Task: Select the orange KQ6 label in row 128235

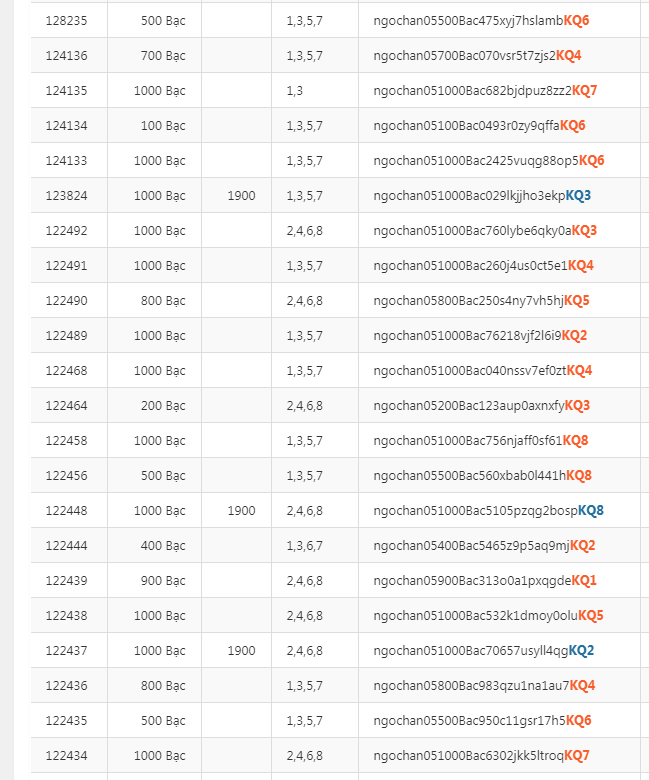Action: point(576,20)
